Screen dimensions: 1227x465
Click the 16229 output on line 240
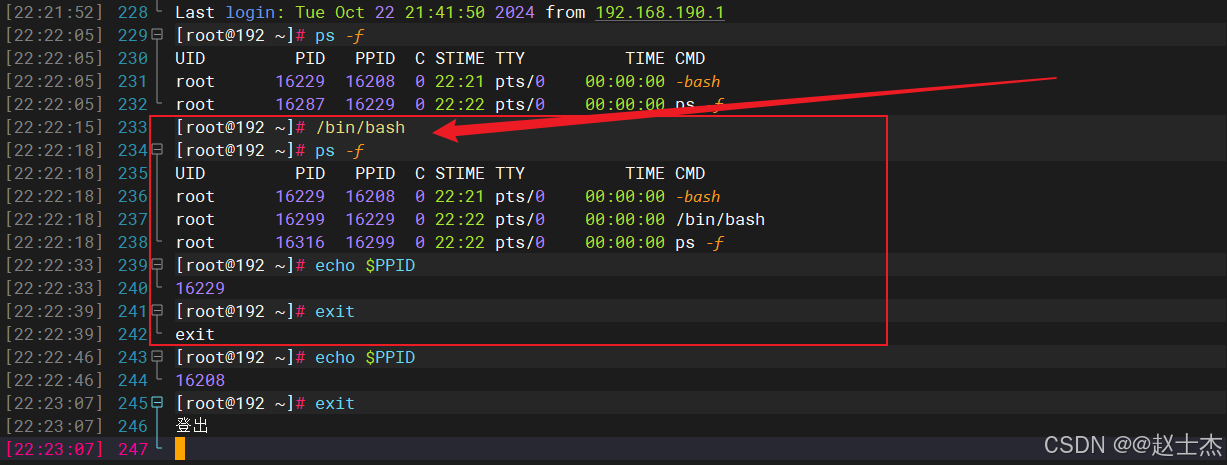point(200,289)
